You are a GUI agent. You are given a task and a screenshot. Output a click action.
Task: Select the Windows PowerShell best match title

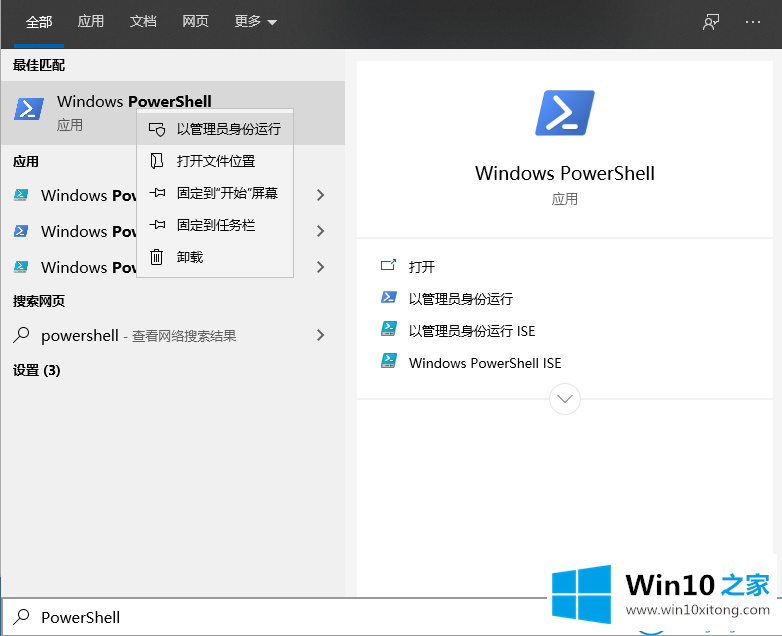(134, 101)
